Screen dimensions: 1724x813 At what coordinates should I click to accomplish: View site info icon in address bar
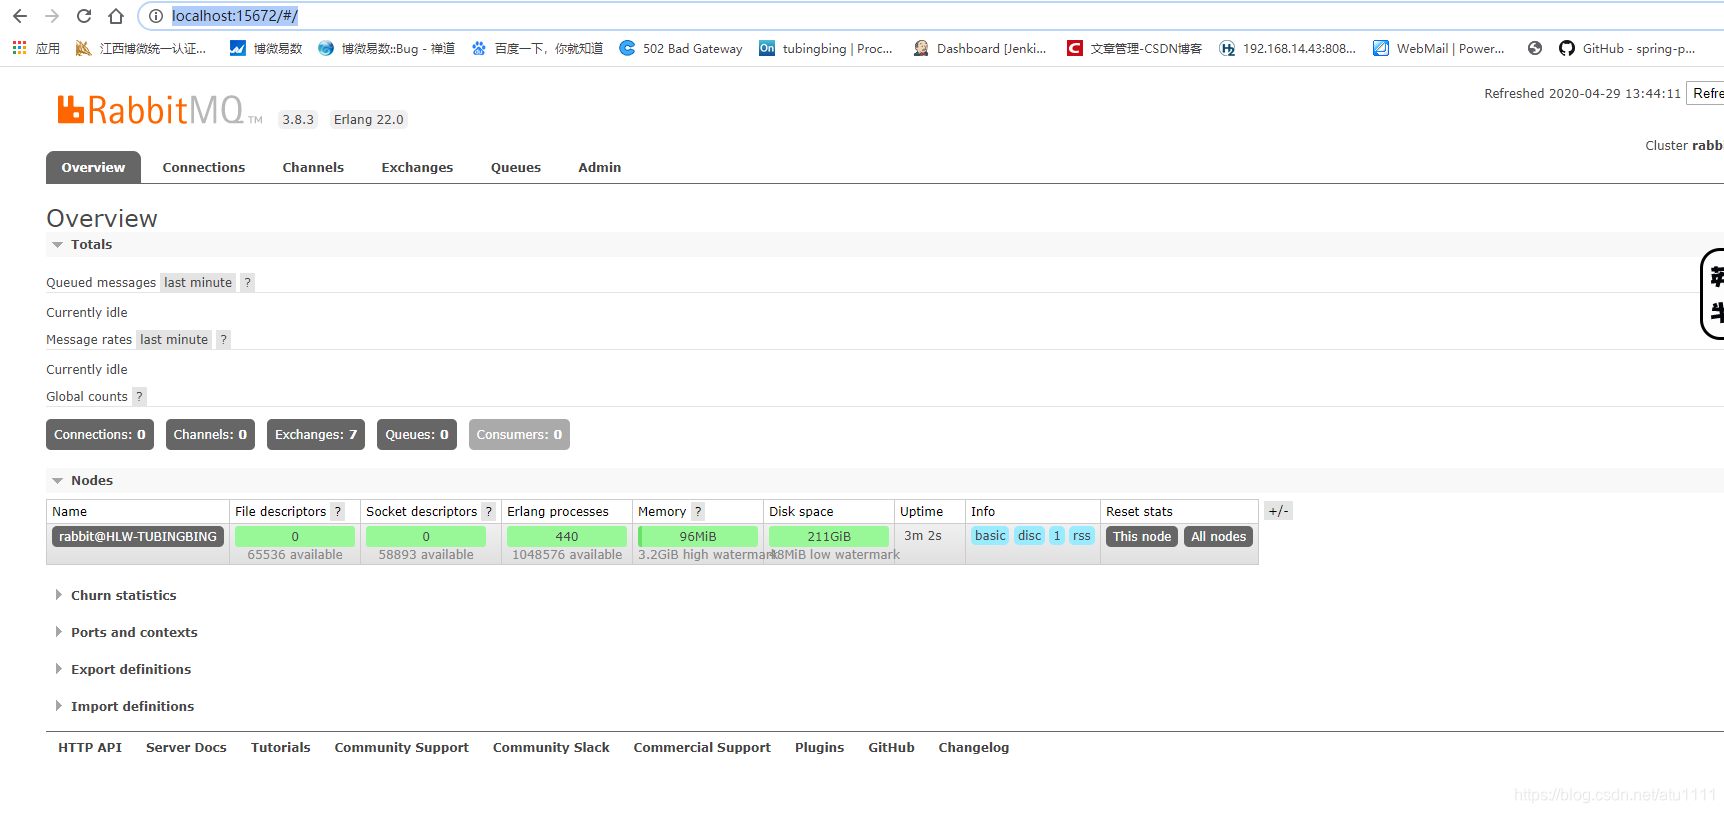click(156, 16)
